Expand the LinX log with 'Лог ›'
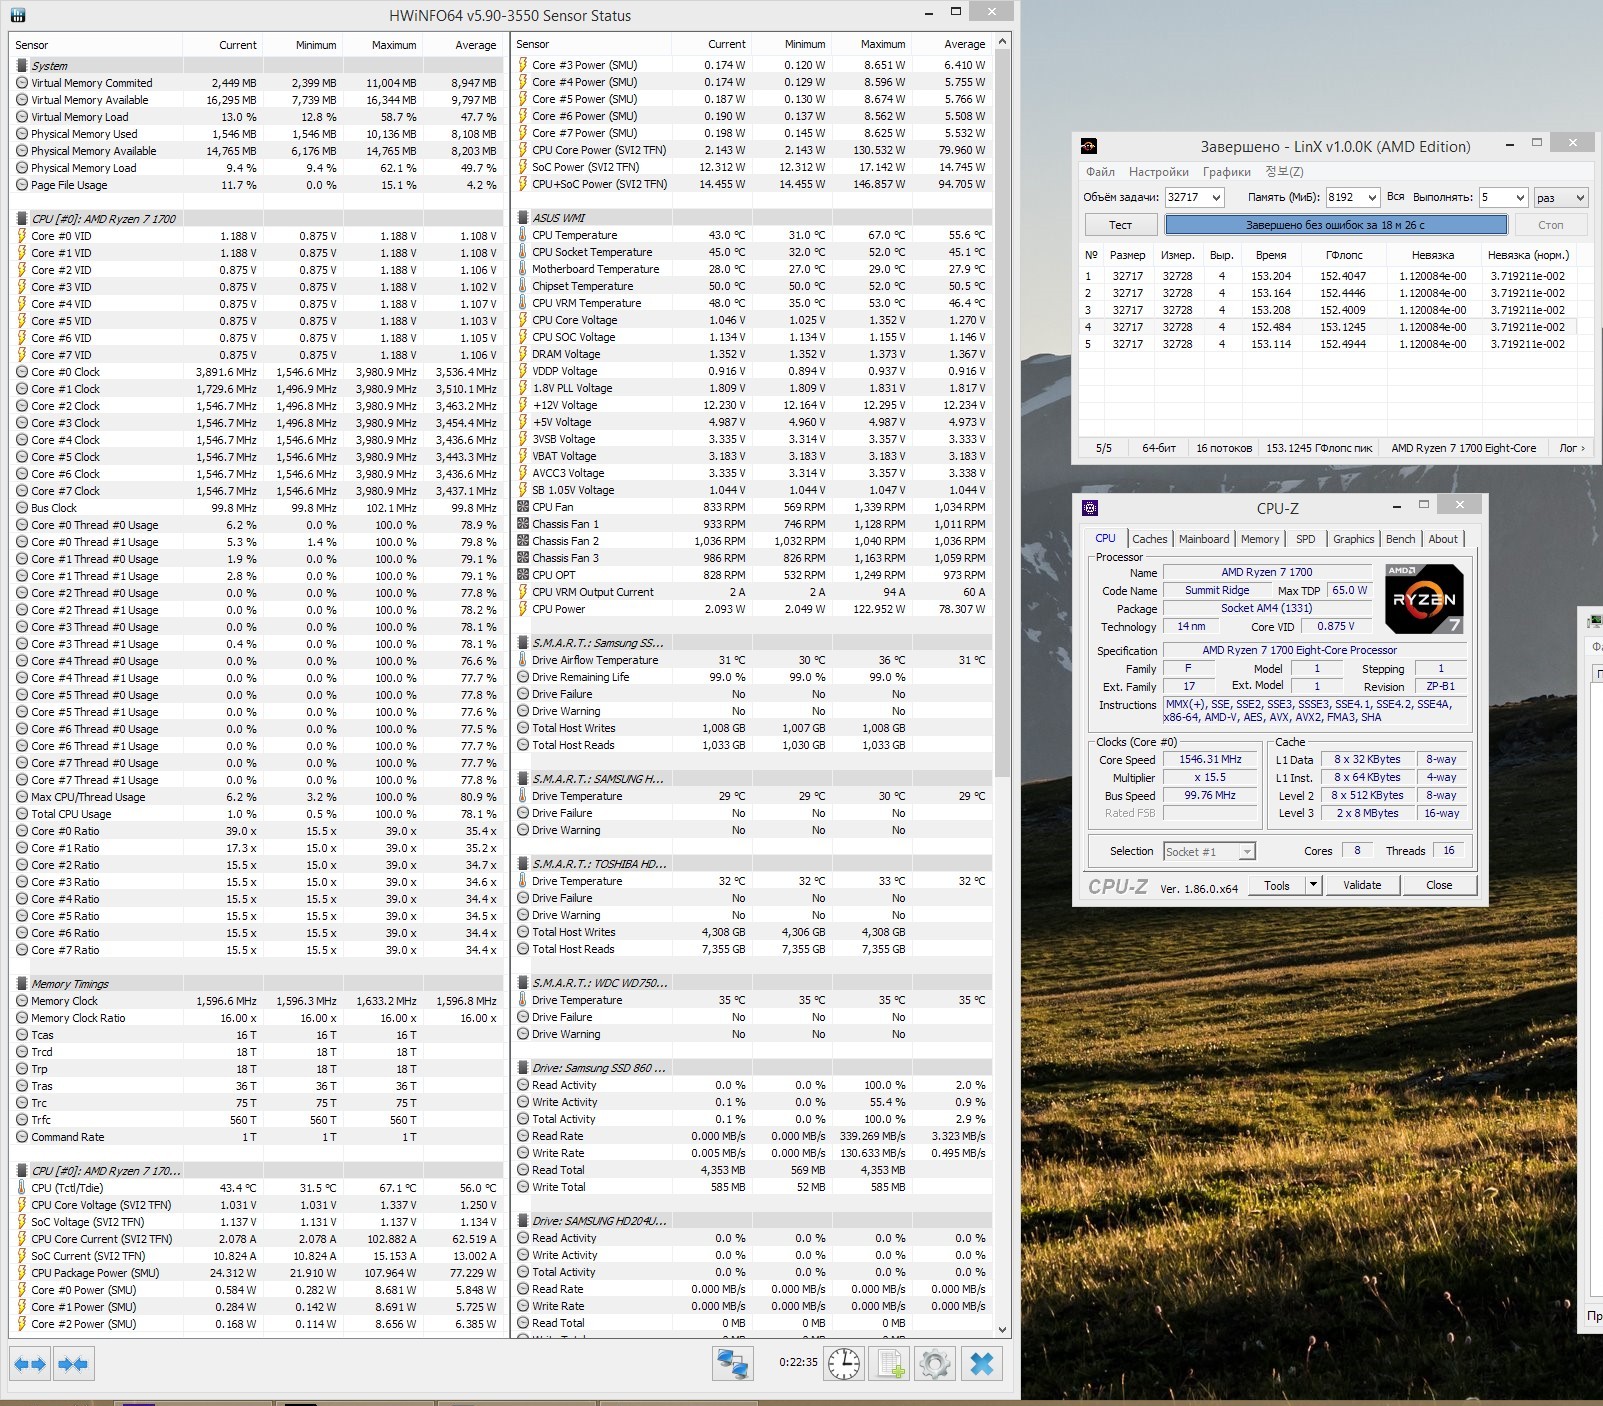This screenshot has width=1603, height=1406. [1572, 448]
